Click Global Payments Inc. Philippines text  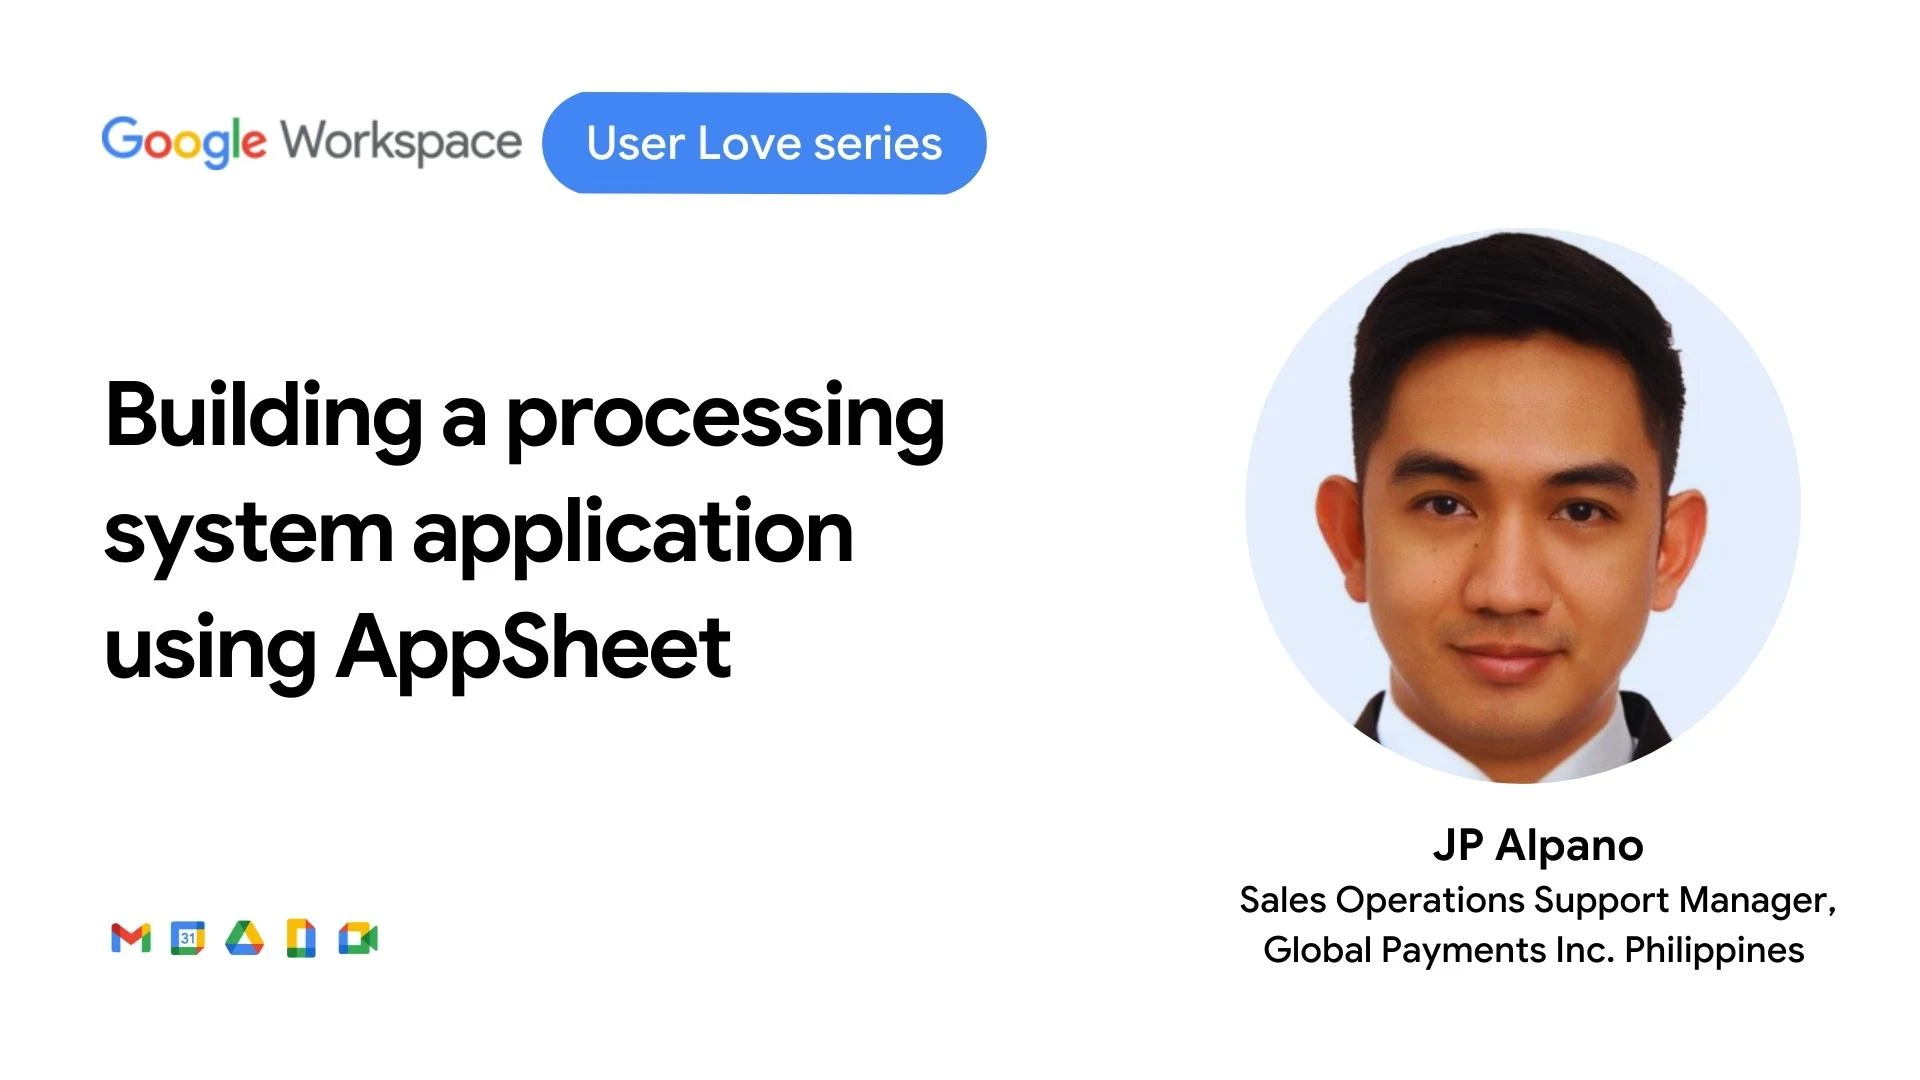click(x=1533, y=949)
